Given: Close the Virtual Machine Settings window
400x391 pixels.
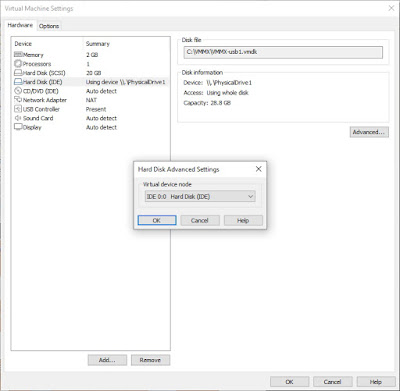Looking at the screenshot, I should pos(391,8).
